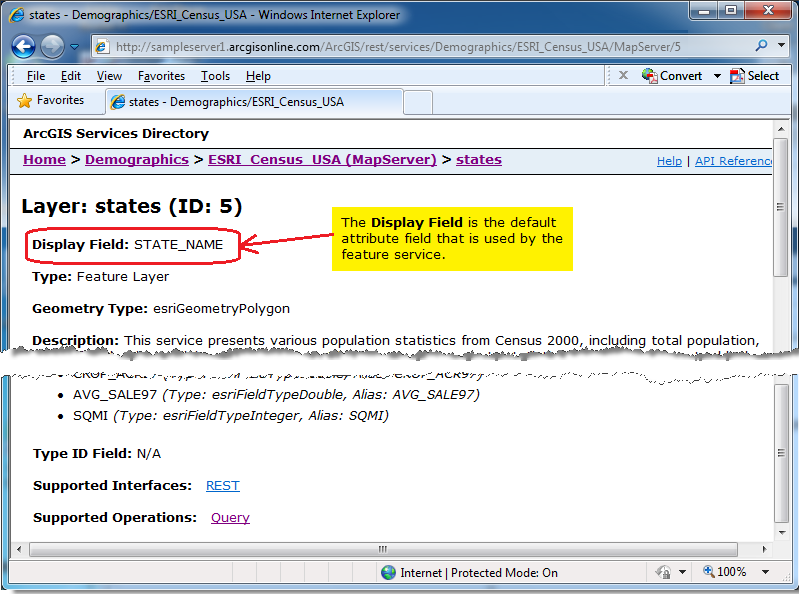799x594 pixels.
Task: Click the lower pane scroll down arrow
Action: tap(782, 533)
